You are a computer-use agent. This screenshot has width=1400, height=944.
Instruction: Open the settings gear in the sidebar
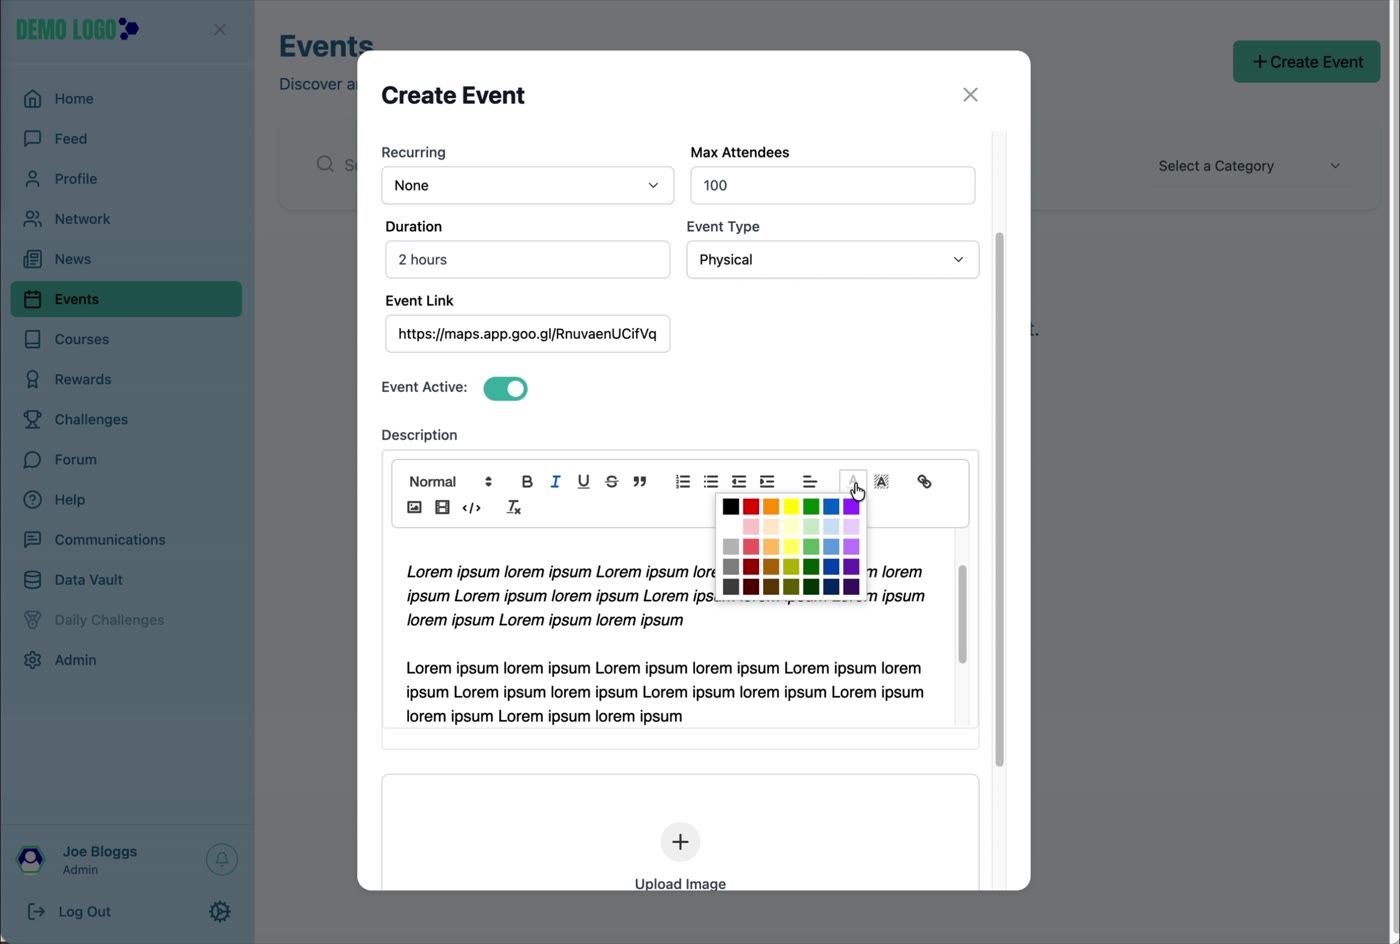220,912
